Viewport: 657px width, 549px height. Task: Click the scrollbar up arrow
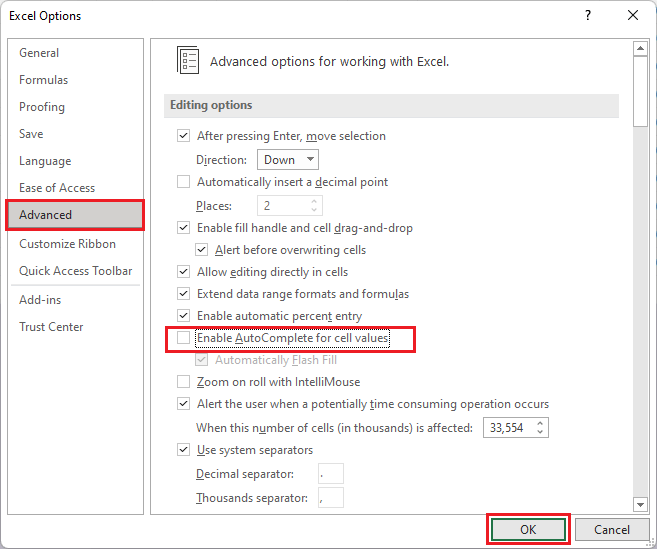tap(640, 48)
